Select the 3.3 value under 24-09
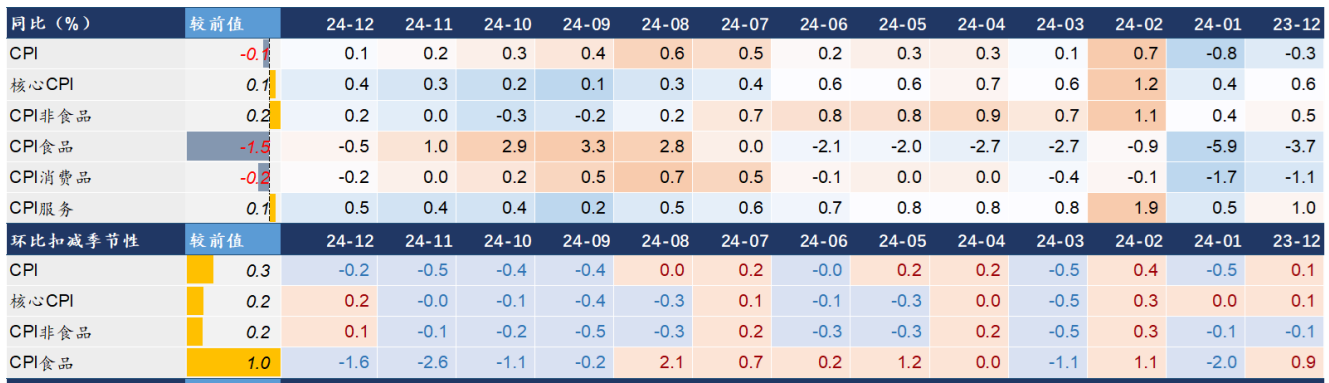This screenshot has height=383, width=1329. (593, 147)
